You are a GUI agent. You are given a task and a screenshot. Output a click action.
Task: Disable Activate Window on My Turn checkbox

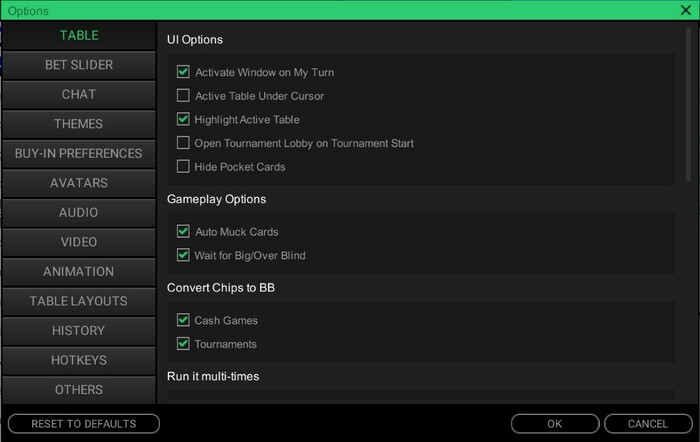click(x=183, y=72)
